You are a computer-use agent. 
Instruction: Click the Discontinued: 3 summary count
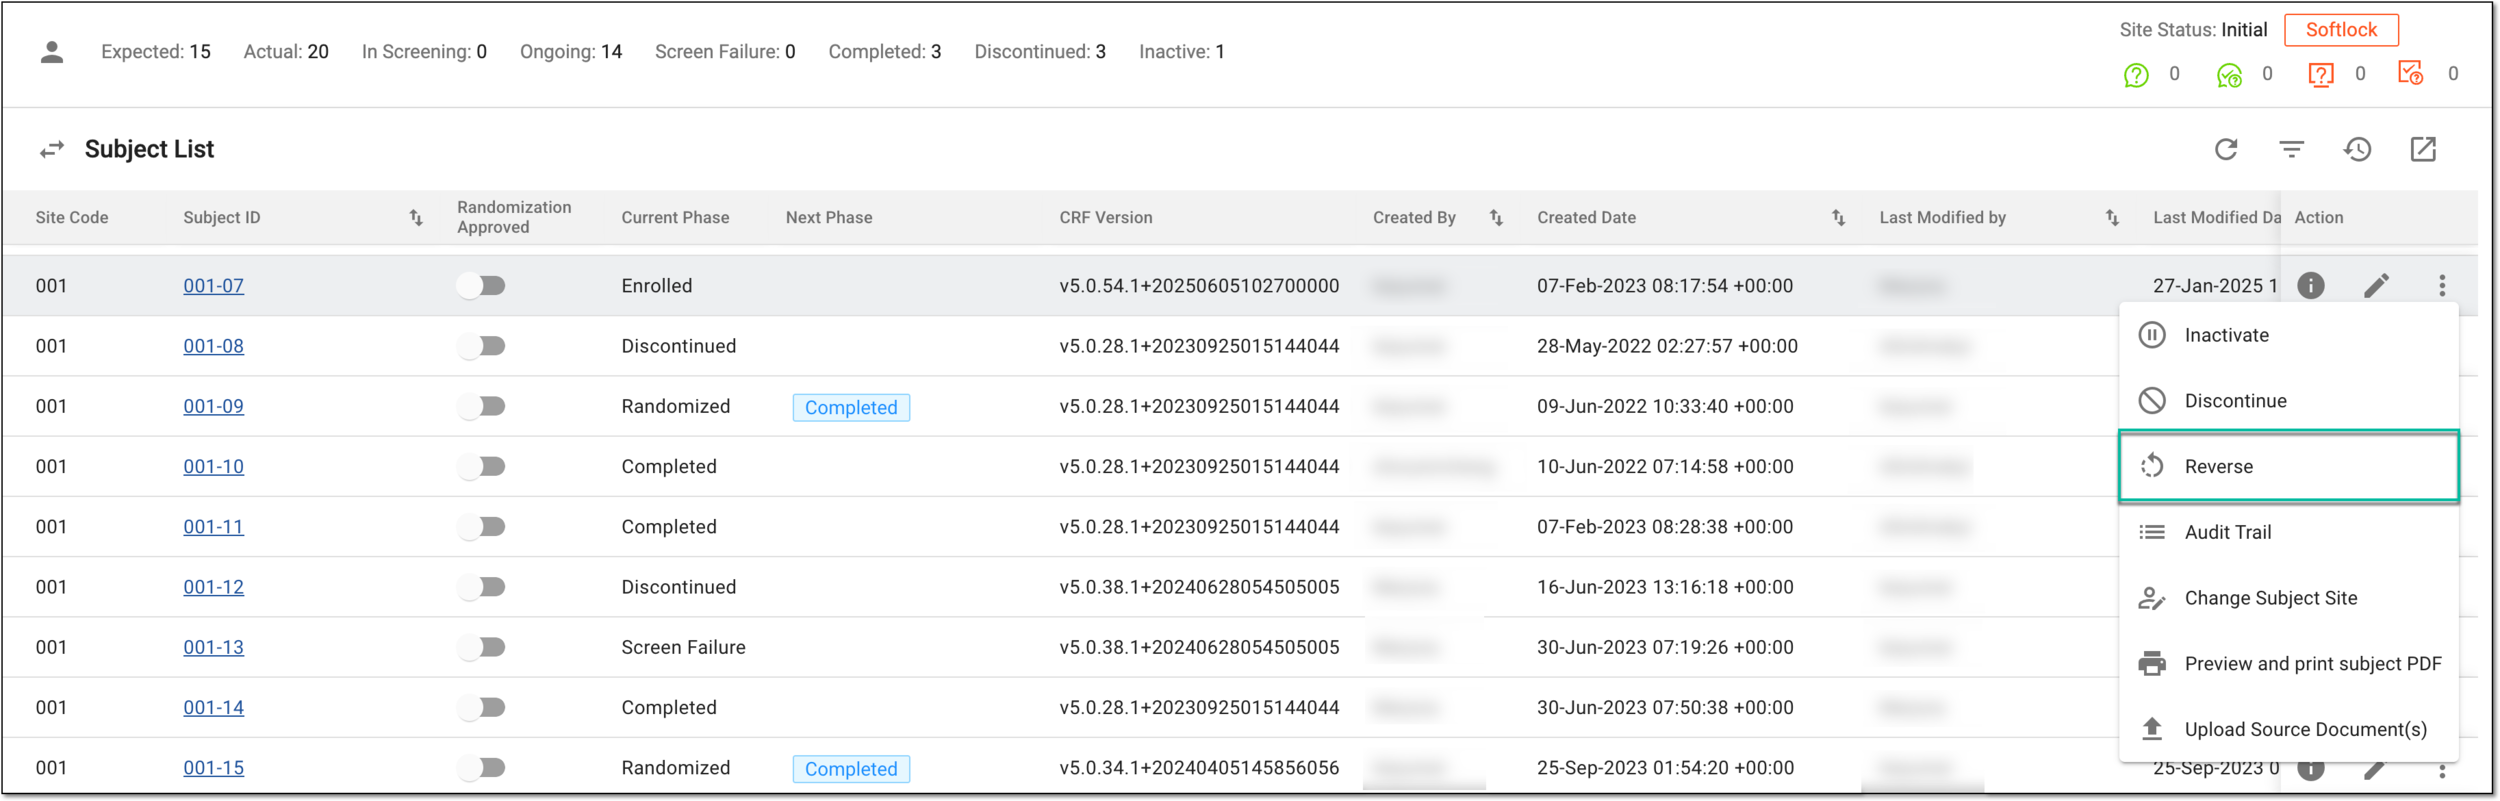coord(1040,52)
